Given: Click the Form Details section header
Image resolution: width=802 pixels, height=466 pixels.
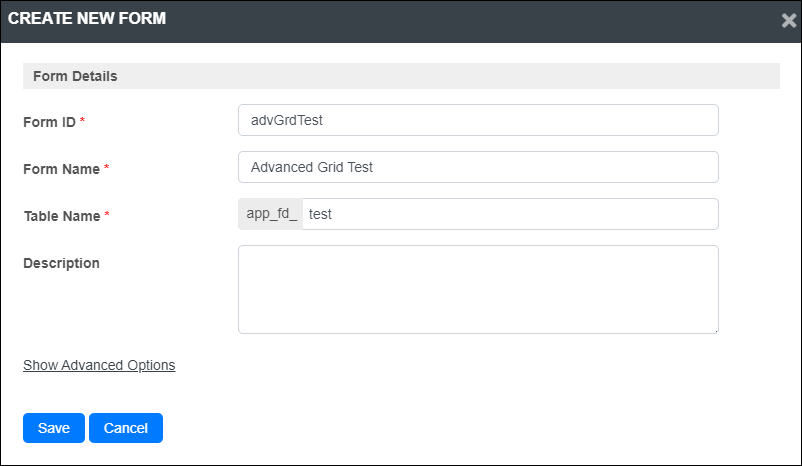Looking at the screenshot, I should [402, 76].
